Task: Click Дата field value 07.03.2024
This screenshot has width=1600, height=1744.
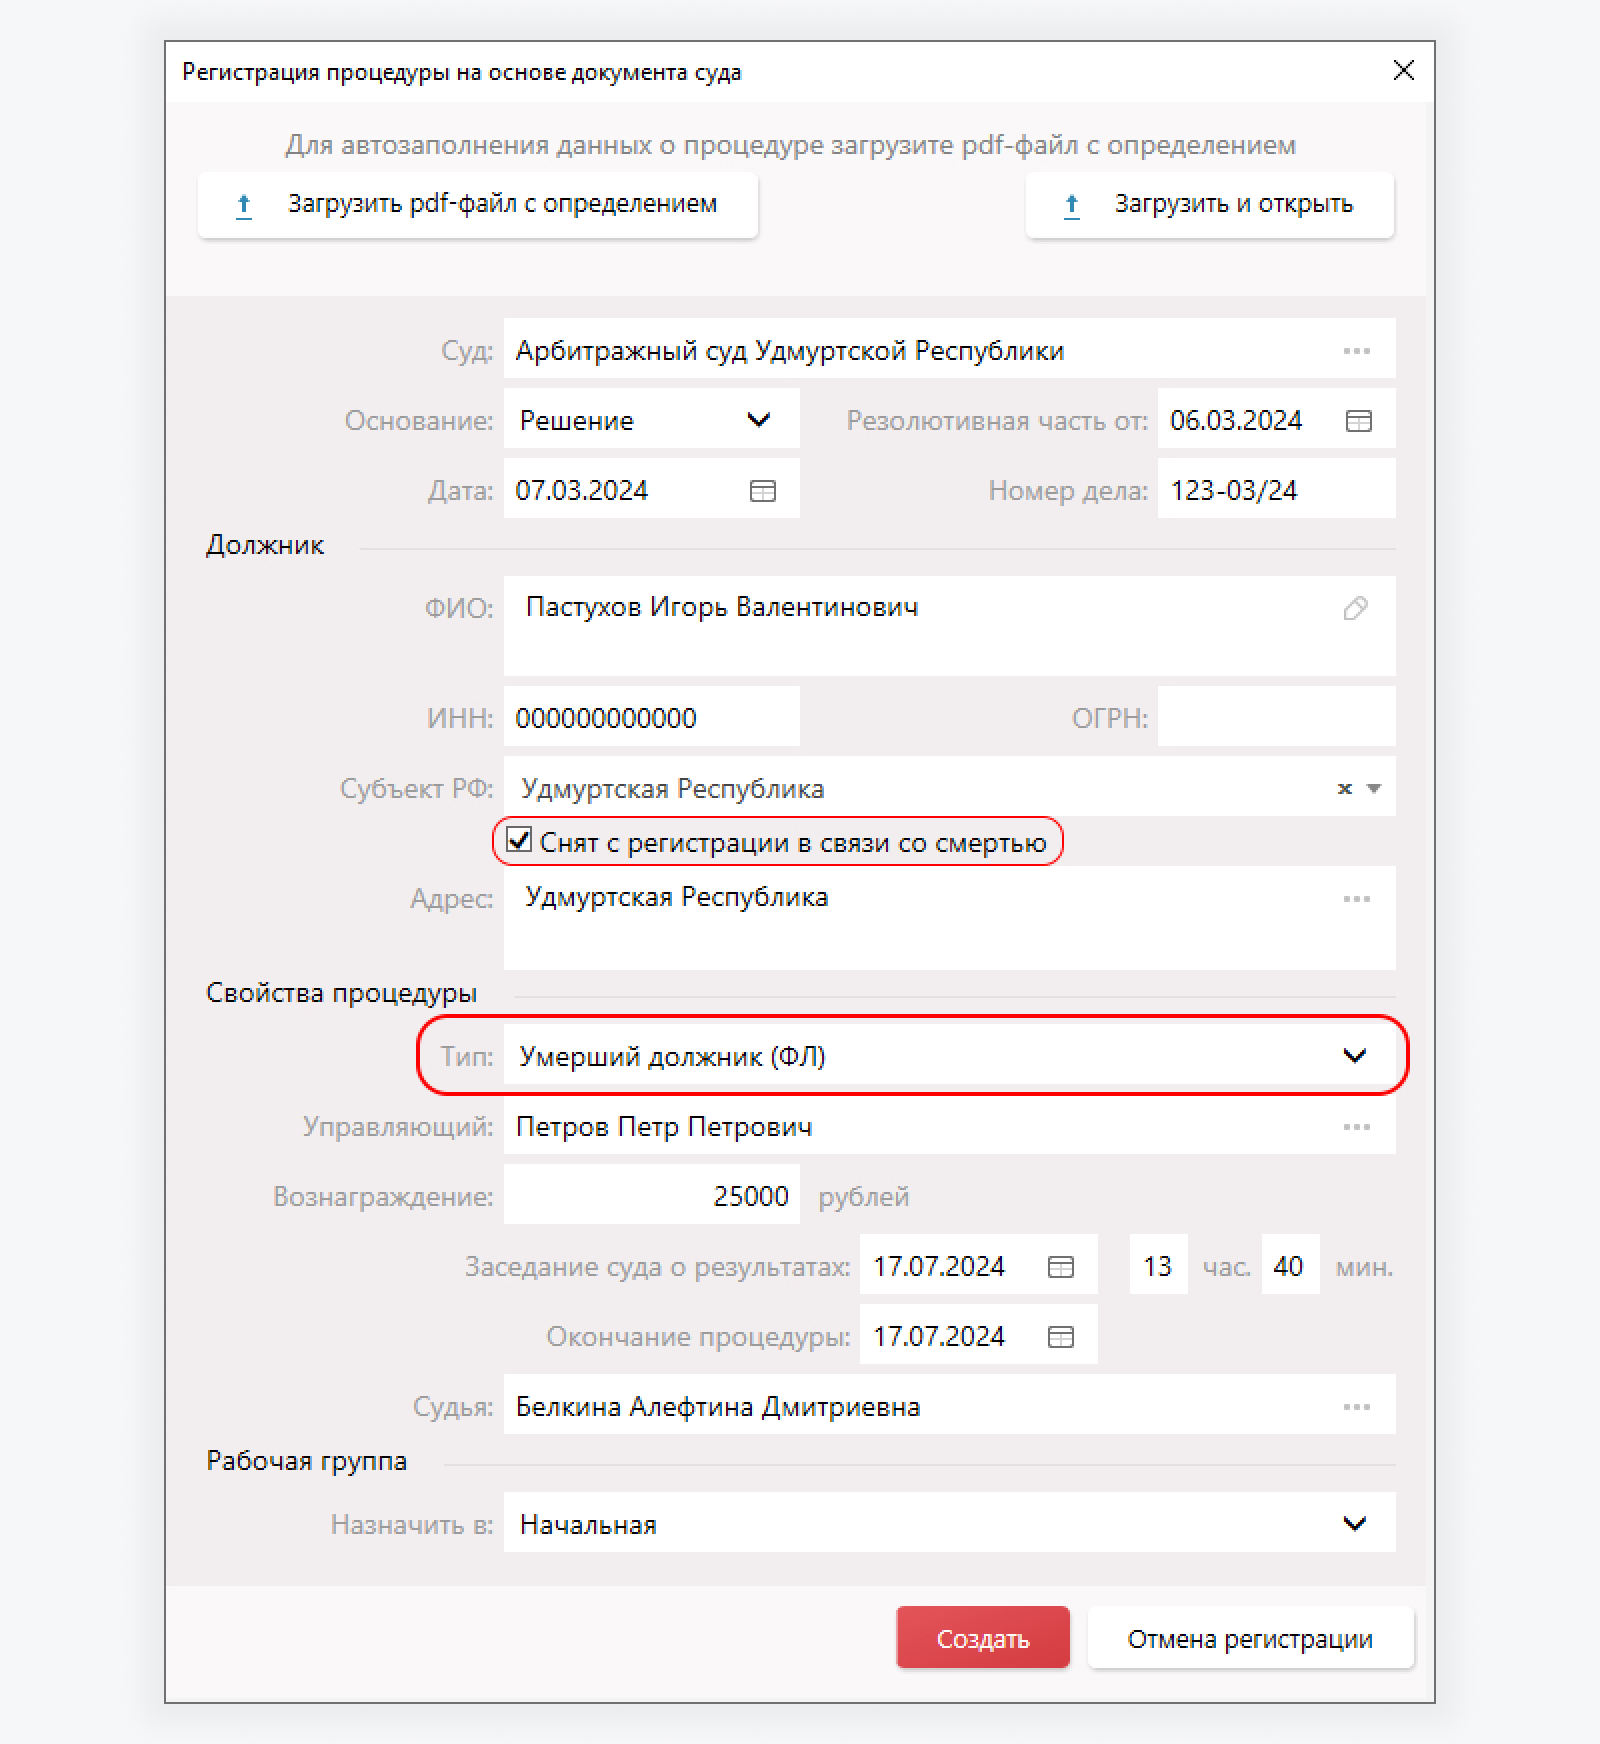Action: pyautogui.click(x=582, y=491)
